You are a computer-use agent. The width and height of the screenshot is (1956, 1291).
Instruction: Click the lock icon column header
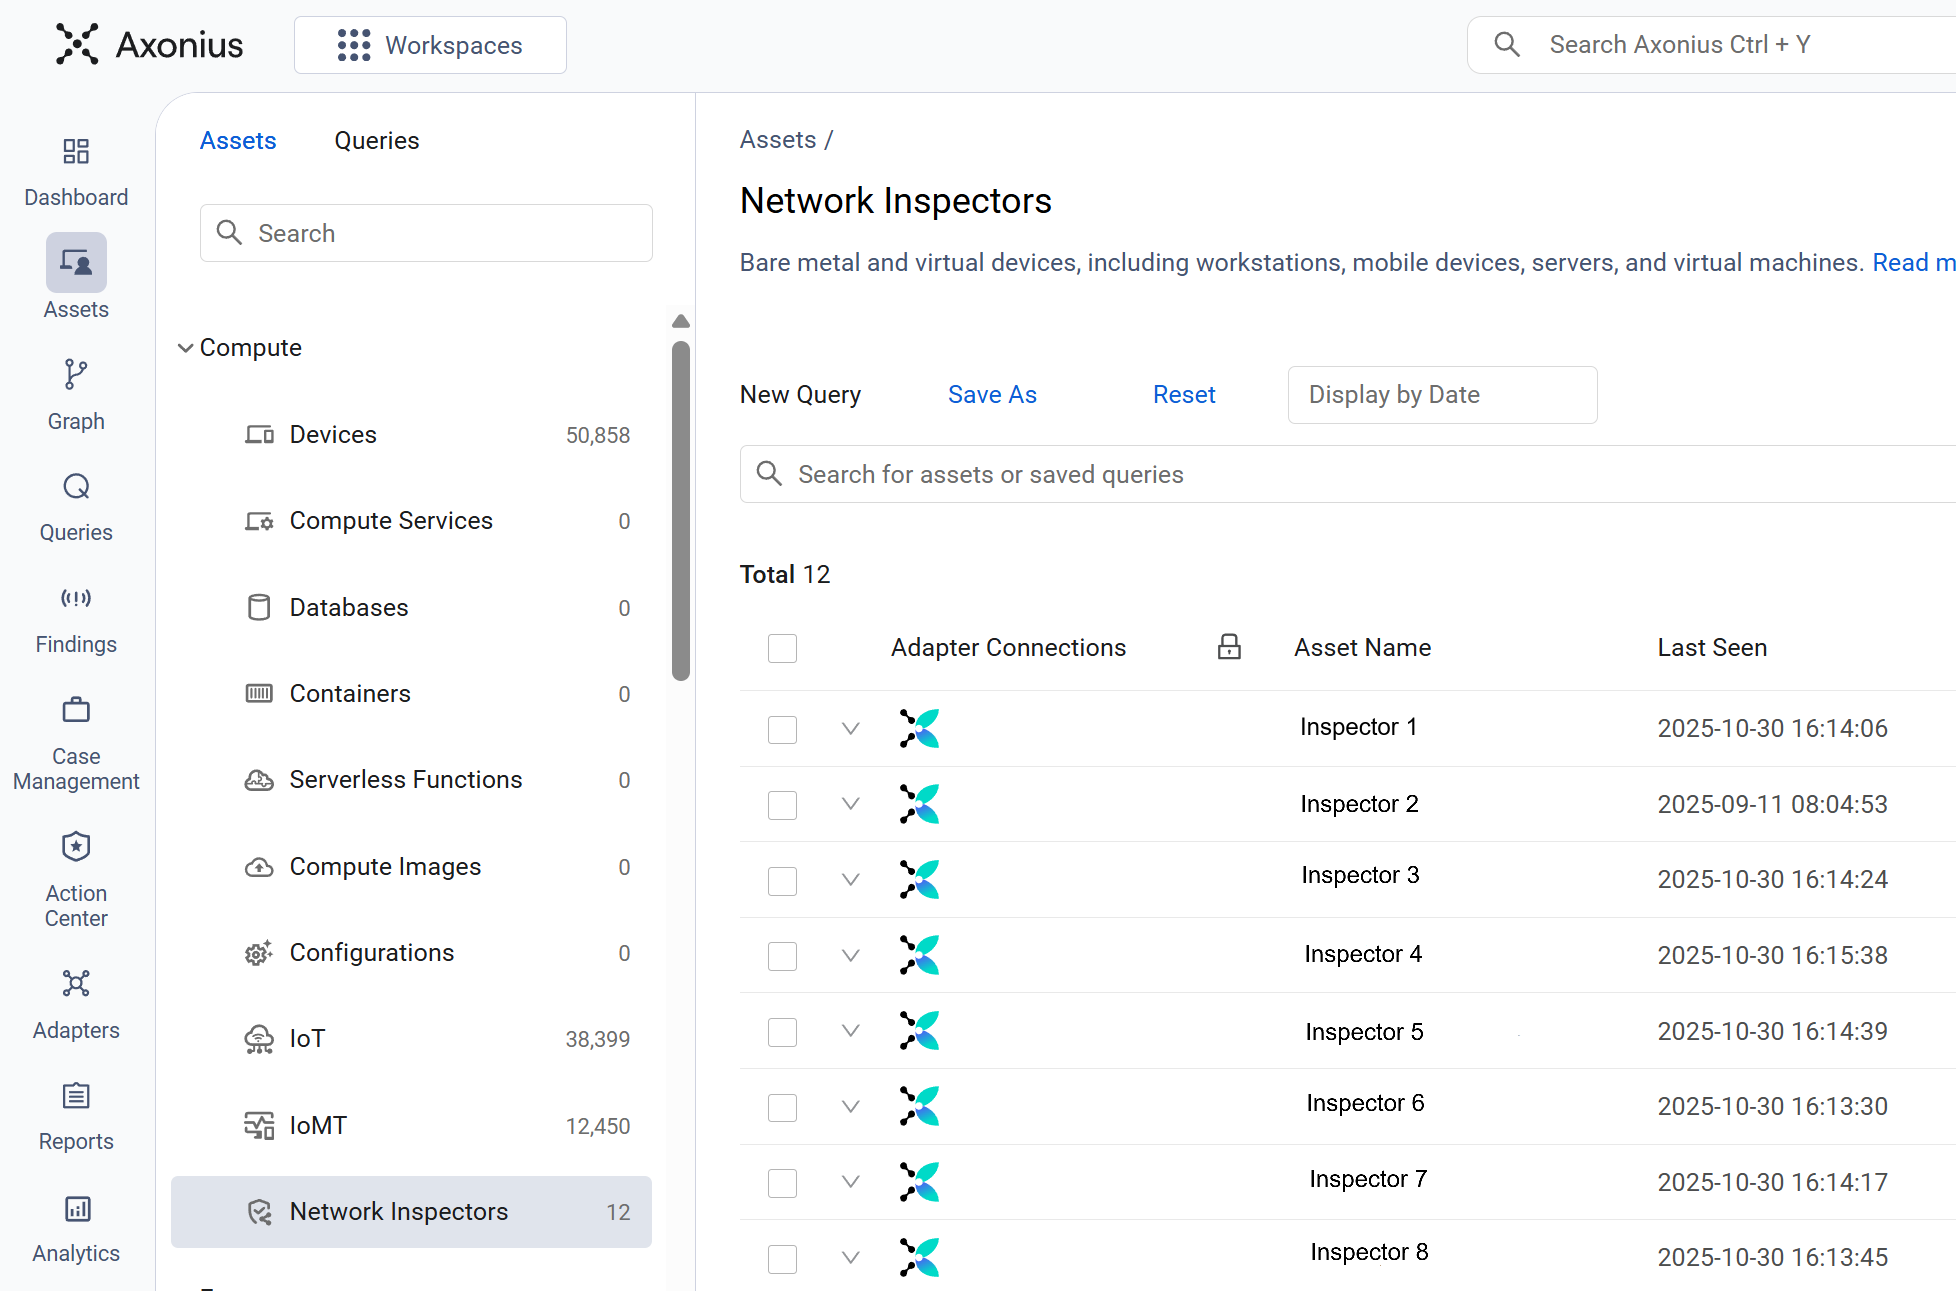coord(1229,647)
